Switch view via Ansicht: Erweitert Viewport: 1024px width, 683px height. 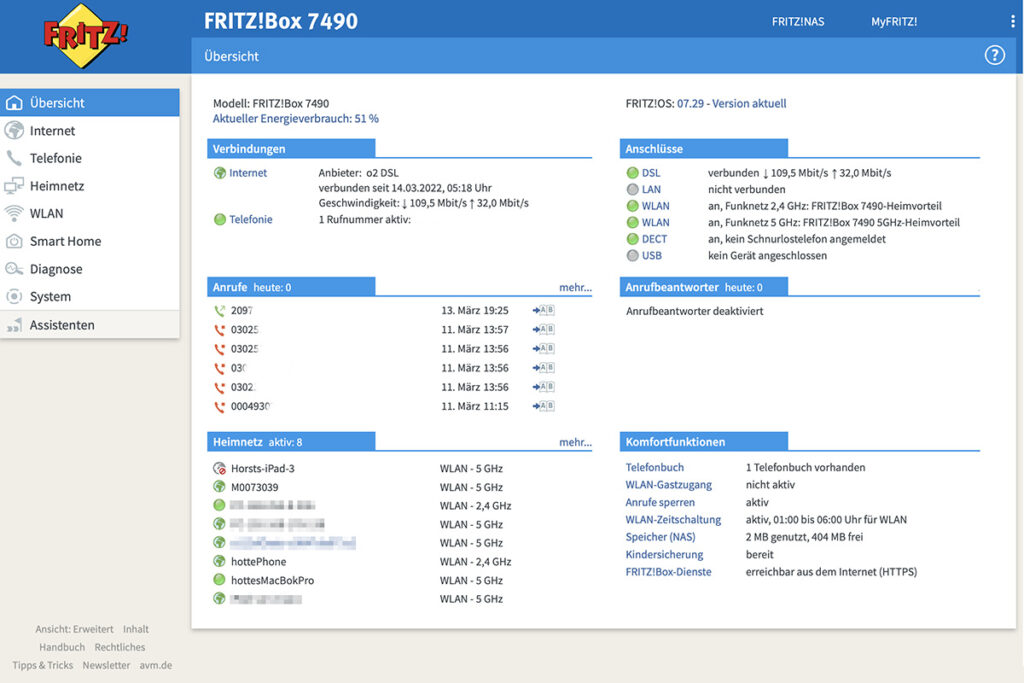[x=74, y=629]
